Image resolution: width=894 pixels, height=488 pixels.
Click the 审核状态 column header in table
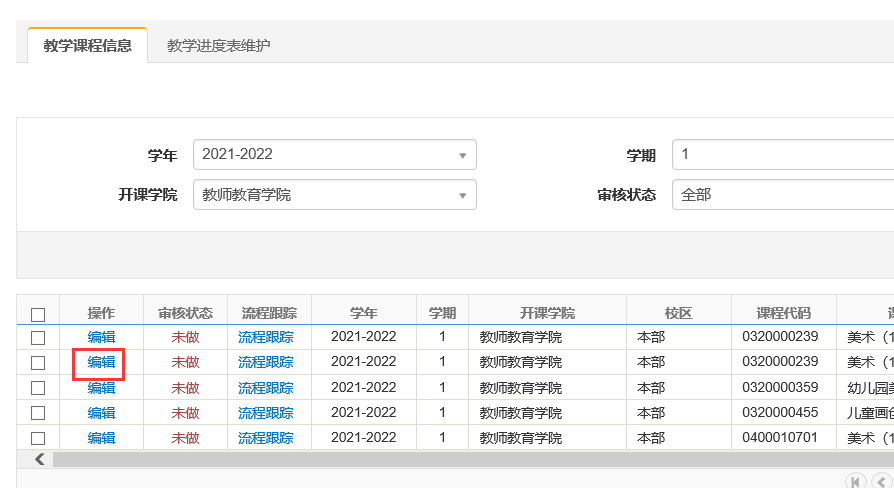(x=185, y=312)
